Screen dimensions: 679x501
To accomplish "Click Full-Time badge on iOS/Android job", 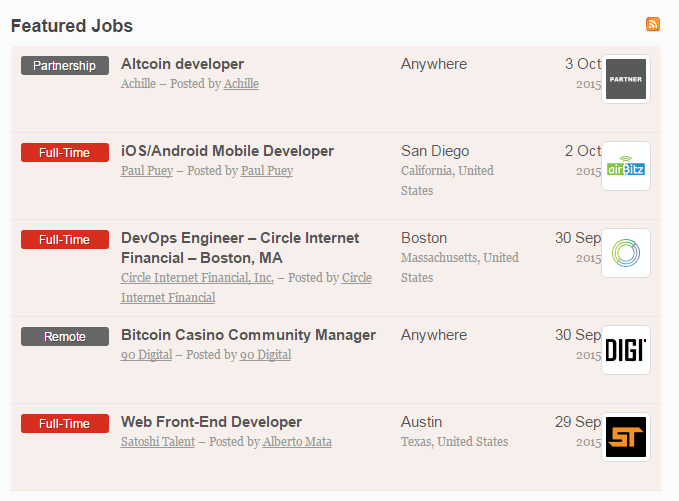I will click(65, 152).
